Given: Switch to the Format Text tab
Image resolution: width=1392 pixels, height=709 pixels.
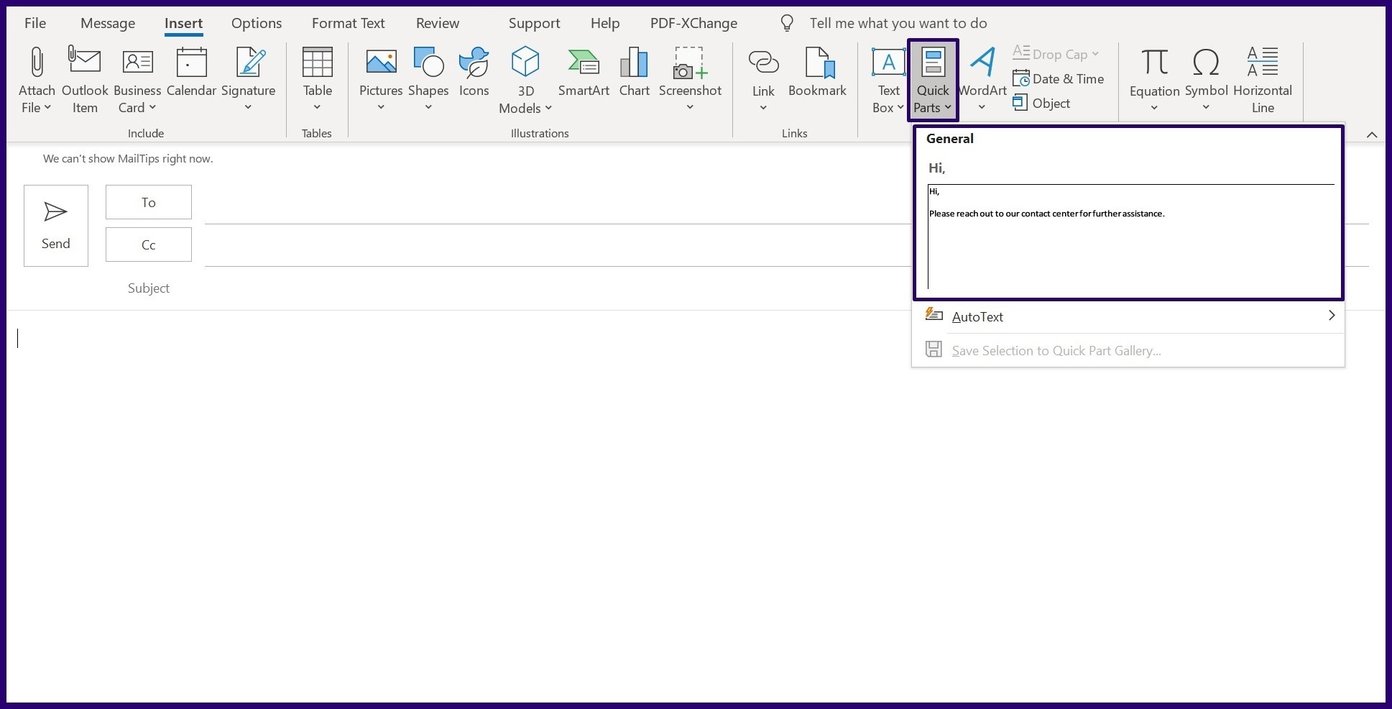Looking at the screenshot, I should (347, 22).
